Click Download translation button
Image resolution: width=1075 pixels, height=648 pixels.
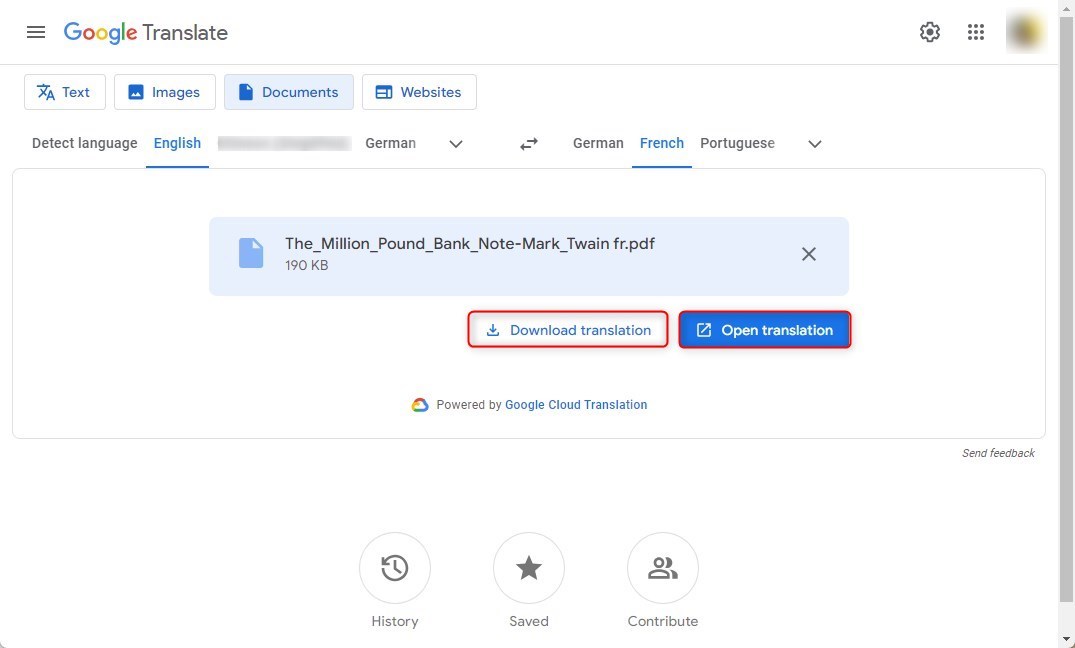coord(568,330)
